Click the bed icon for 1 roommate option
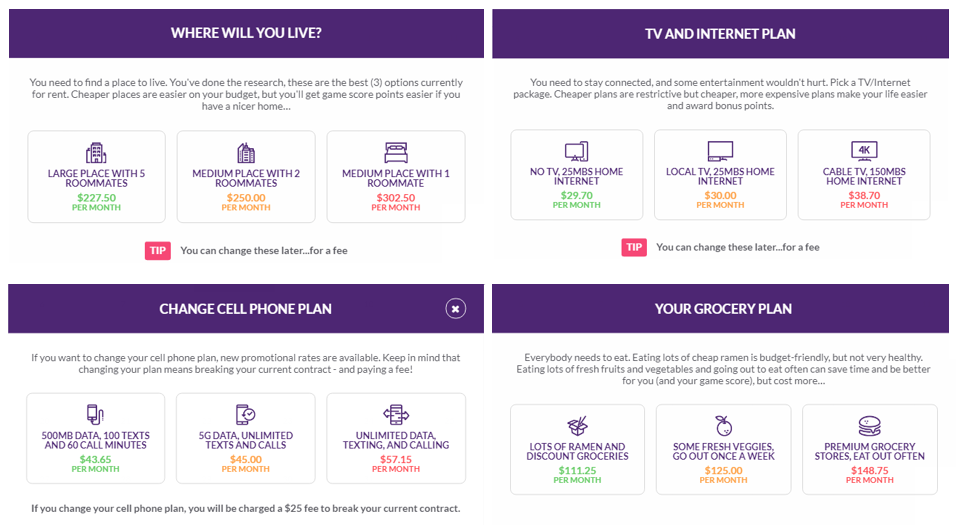This screenshot has width=958, height=530. pos(396,152)
